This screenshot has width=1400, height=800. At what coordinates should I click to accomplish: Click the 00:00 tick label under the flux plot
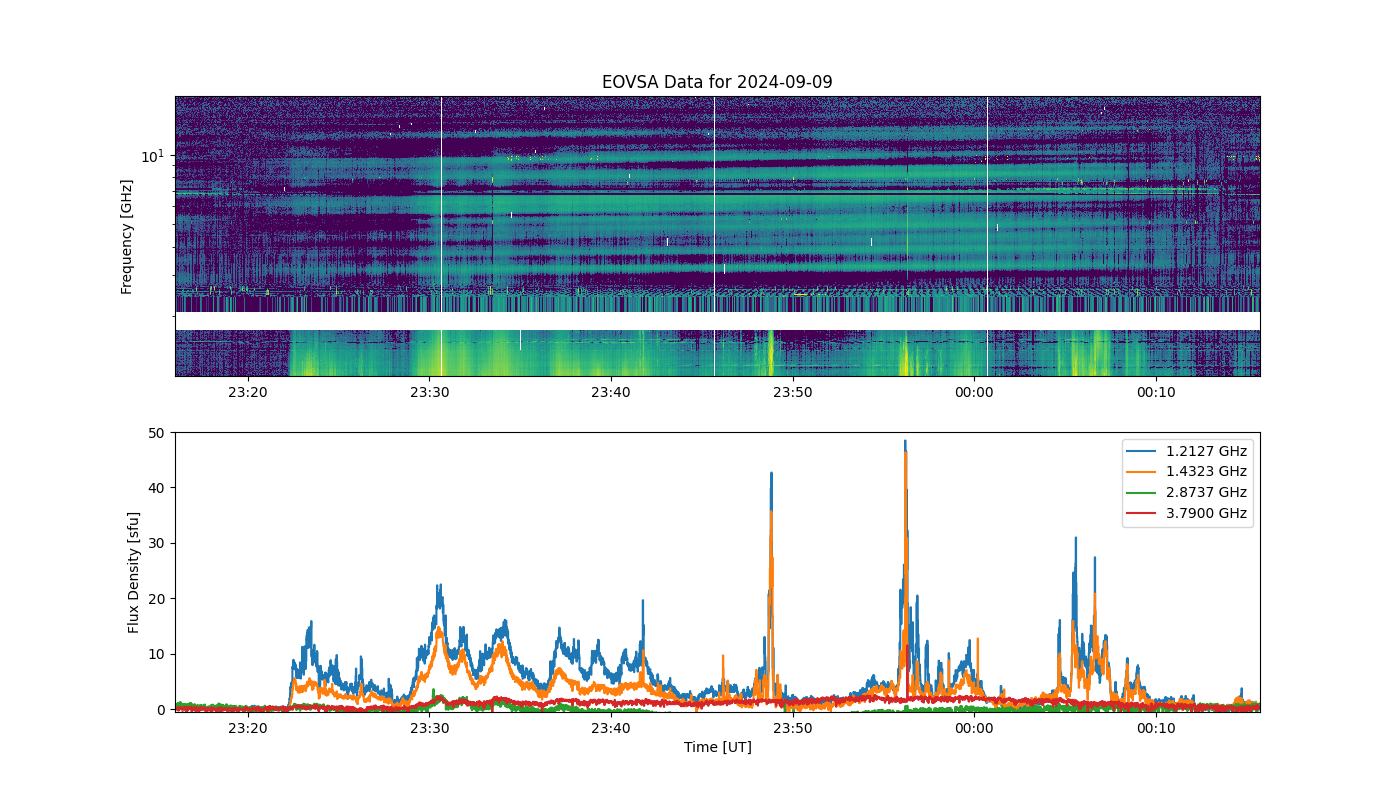click(974, 727)
